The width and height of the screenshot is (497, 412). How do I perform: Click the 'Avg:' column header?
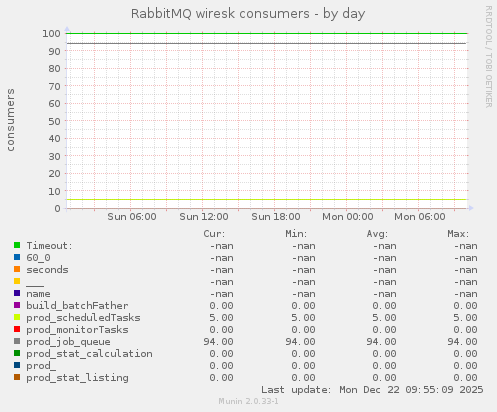[377, 234]
